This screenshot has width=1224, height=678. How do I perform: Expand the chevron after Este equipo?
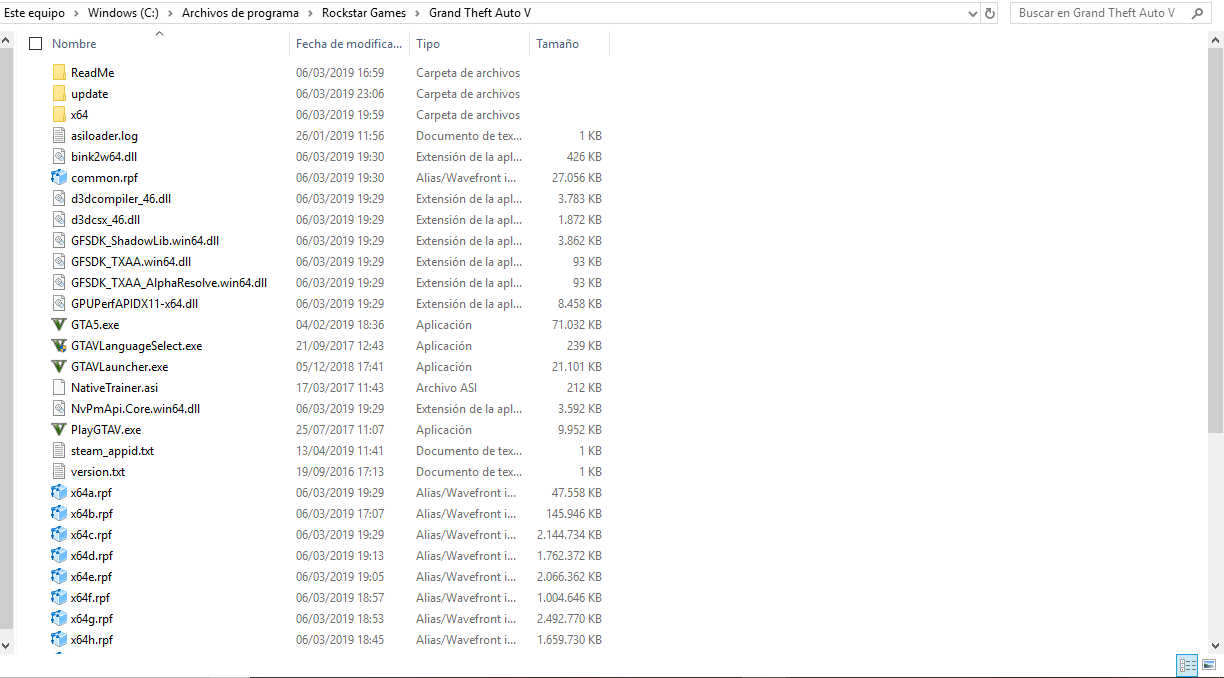pyautogui.click(x=77, y=13)
